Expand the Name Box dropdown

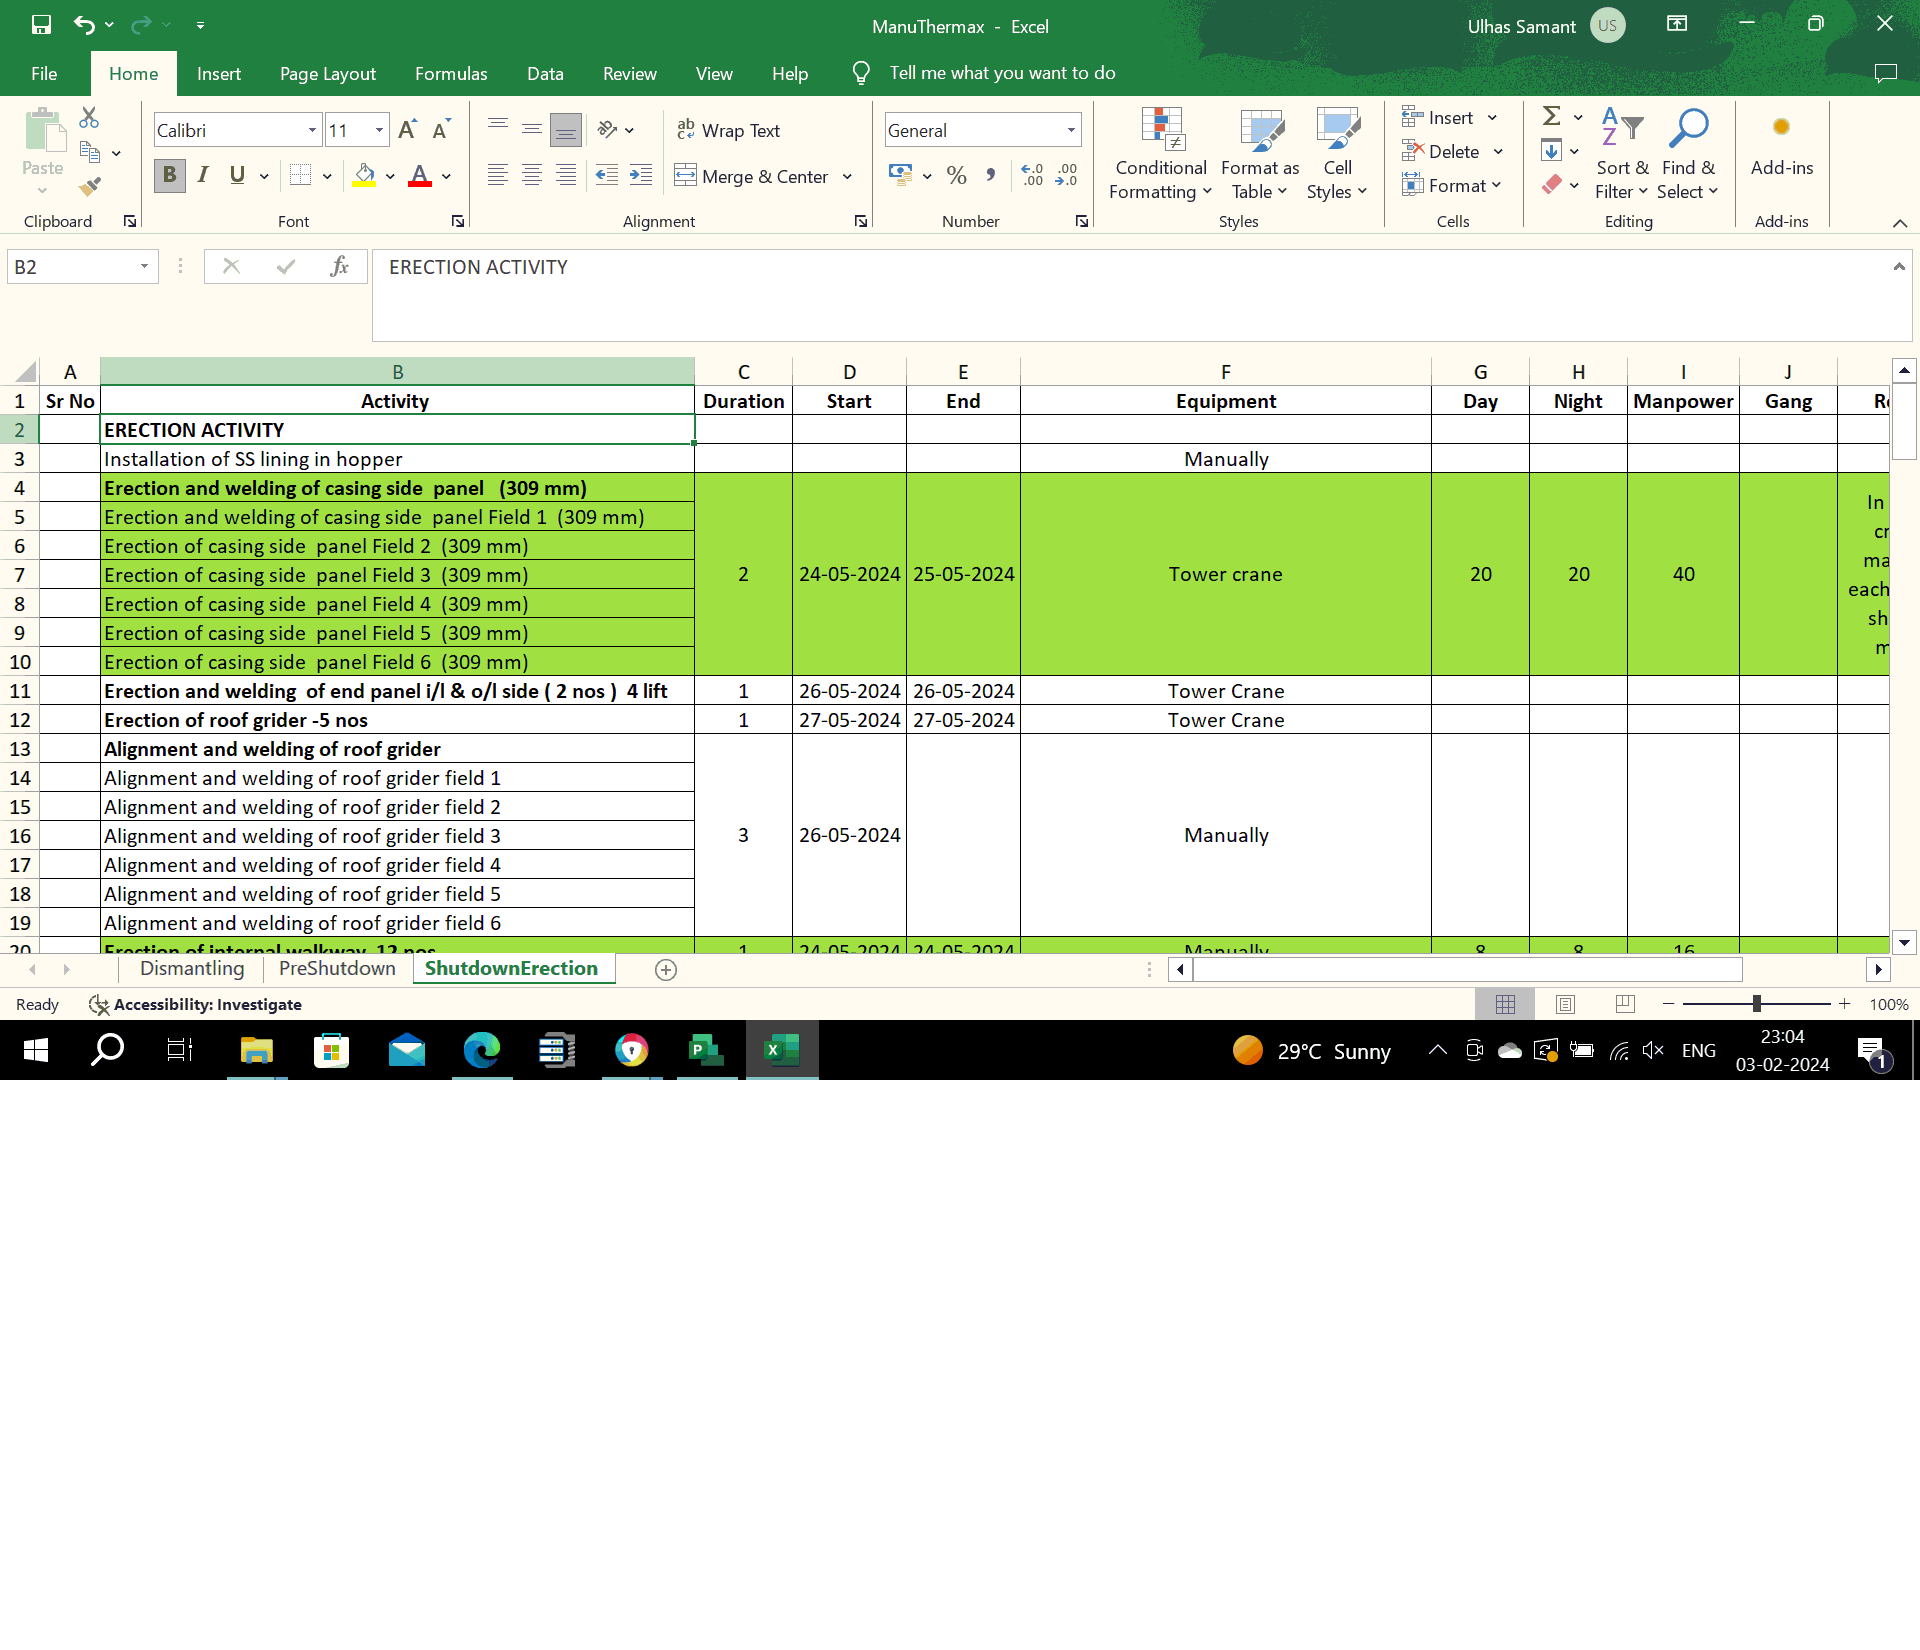144,267
